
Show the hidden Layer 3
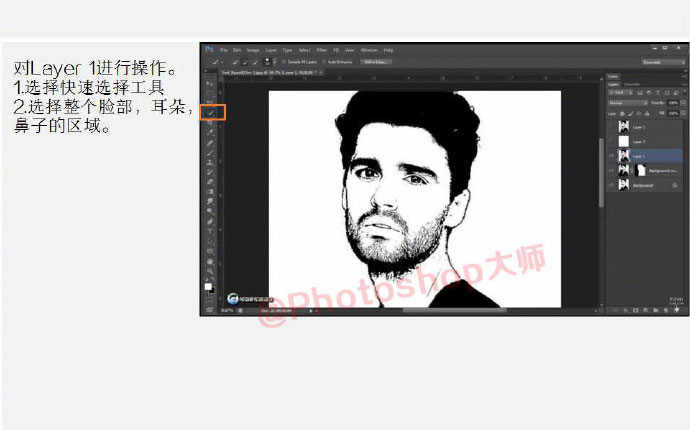point(611,141)
